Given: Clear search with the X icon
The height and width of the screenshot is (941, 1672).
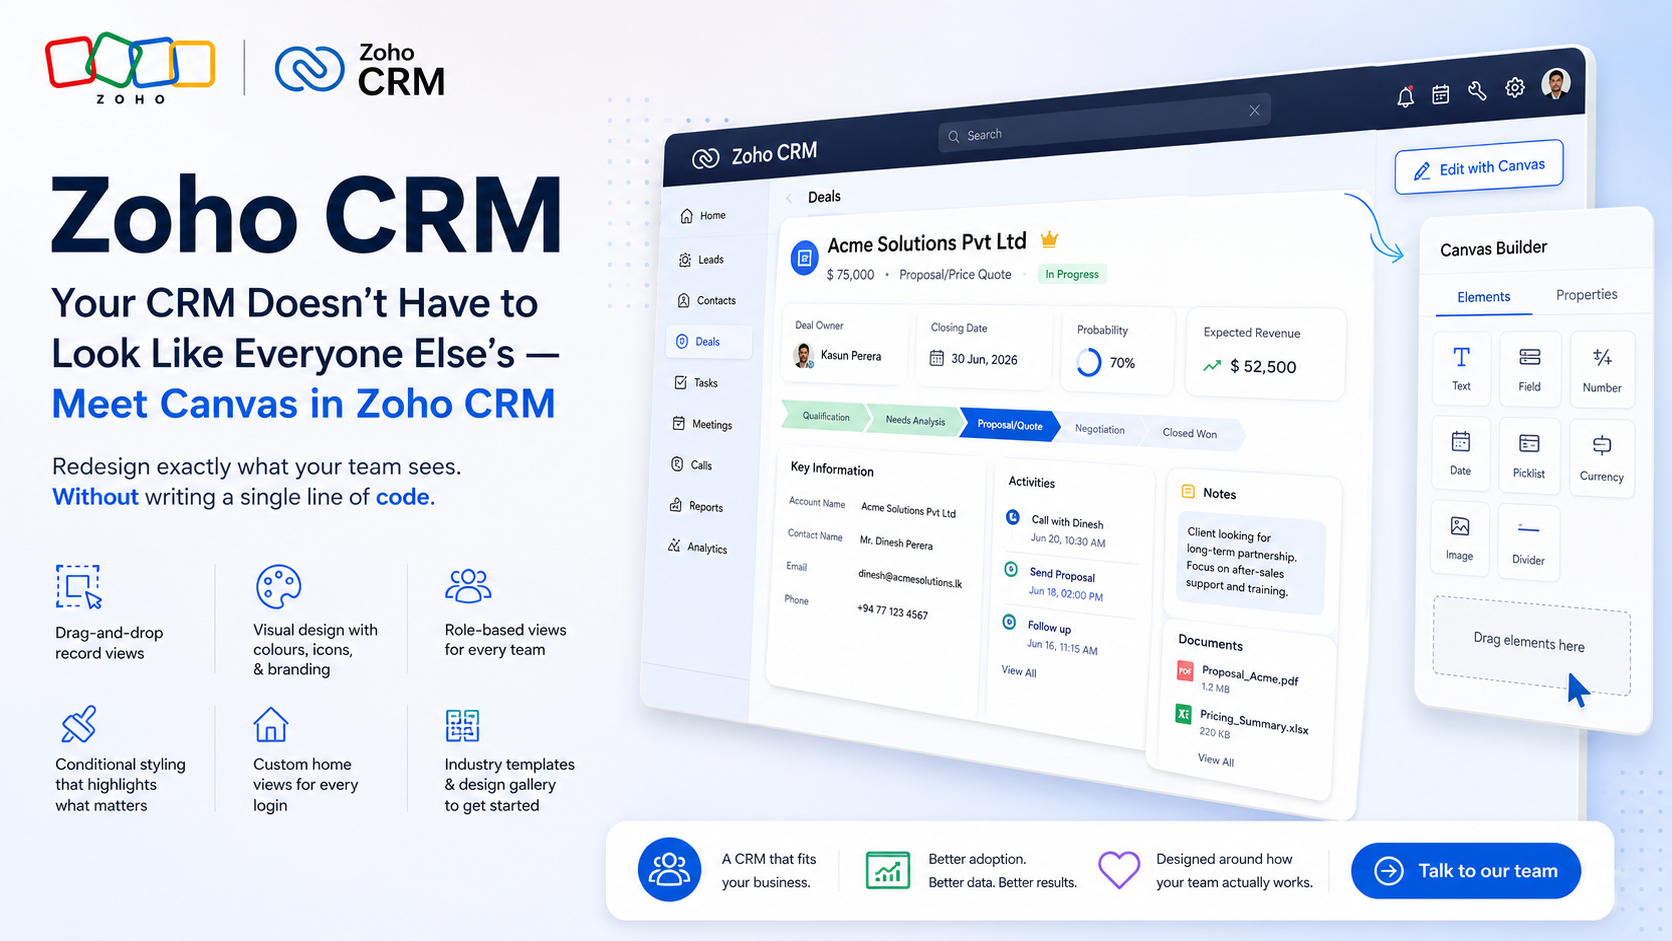Looking at the screenshot, I should (1254, 111).
